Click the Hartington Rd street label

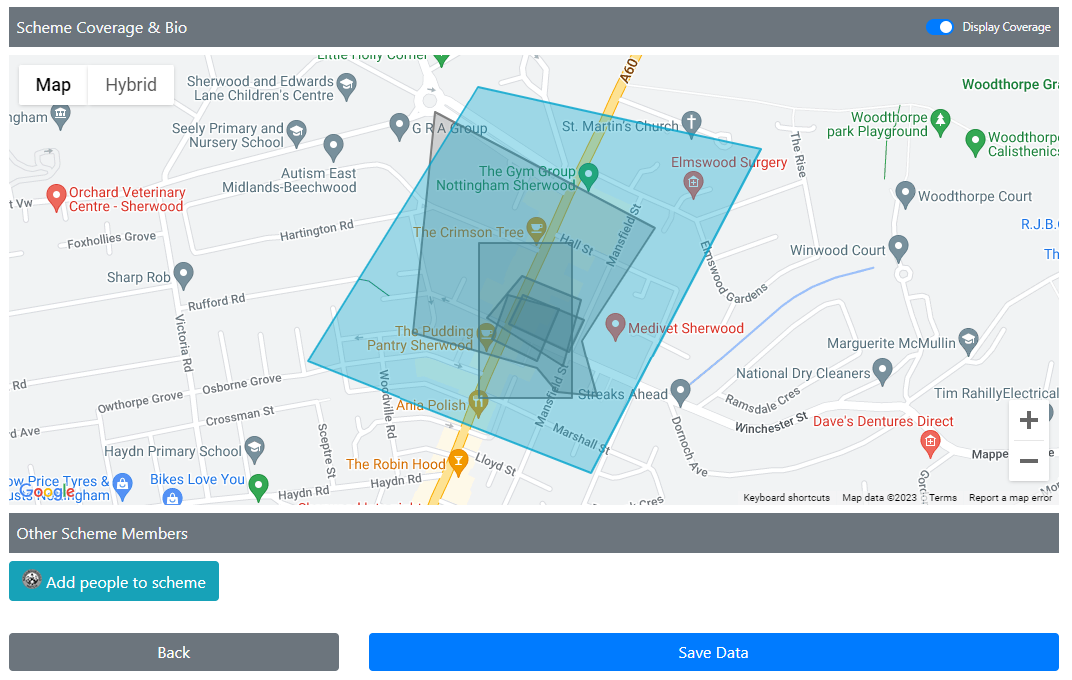pyautogui.click(x=317, y=230)
